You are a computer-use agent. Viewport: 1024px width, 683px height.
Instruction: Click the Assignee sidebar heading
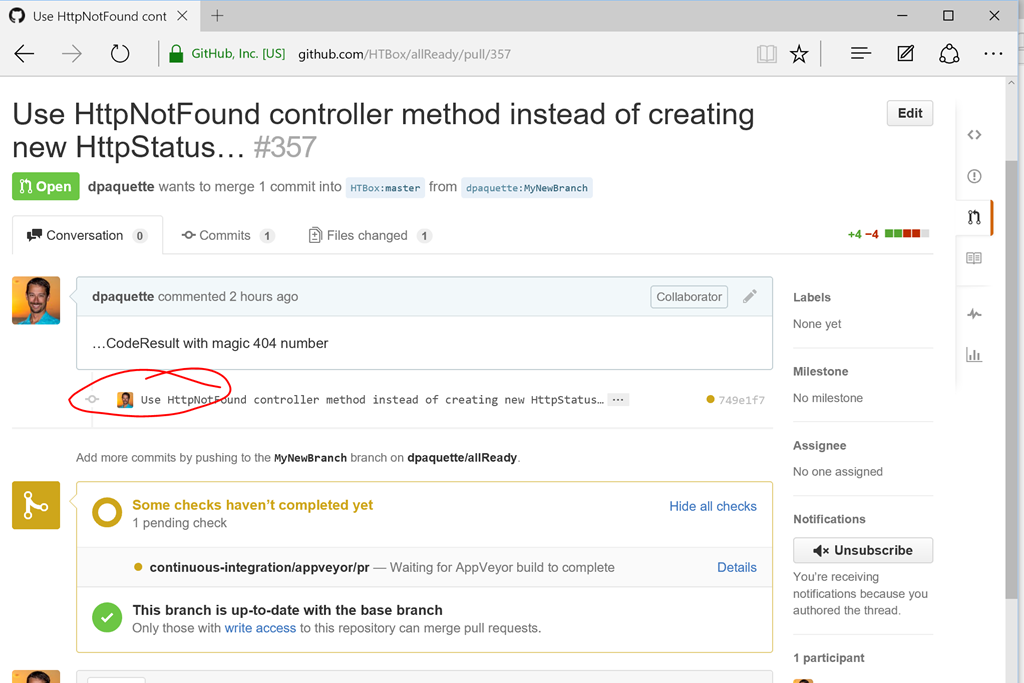click(820, 445)
